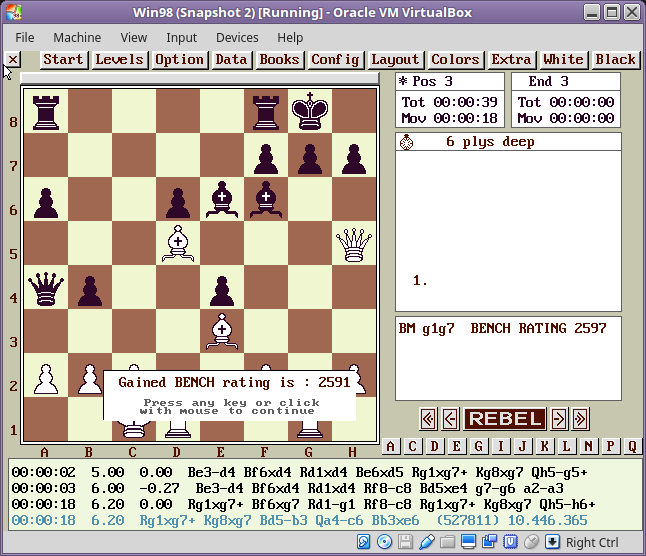Click the letter G shortcut button
The width and height of the screenshot is (646, 556).
[x=478, y=446]
